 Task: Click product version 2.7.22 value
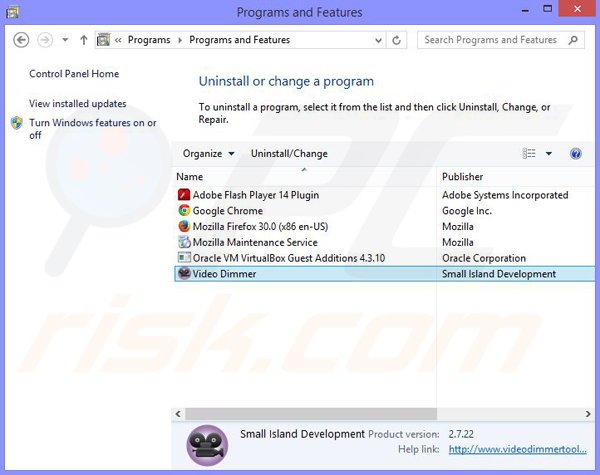[x=461, y=434]
